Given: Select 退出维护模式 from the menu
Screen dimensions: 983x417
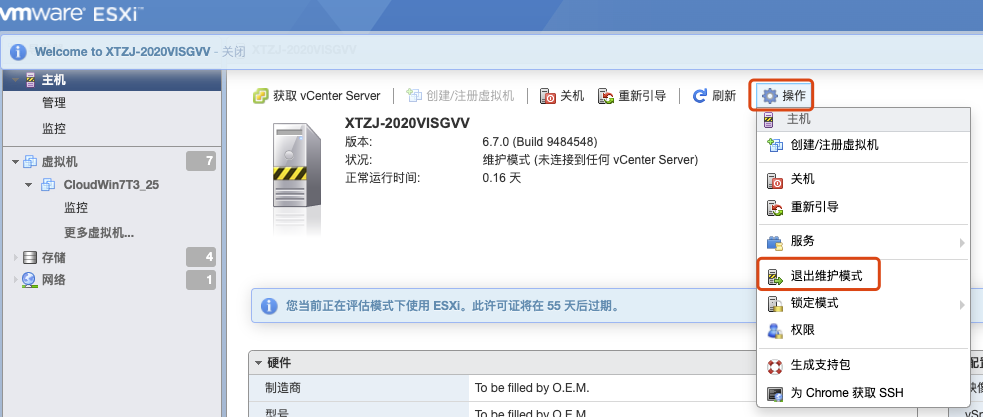Looking at the screenshot, I should (x=864, y=276).
